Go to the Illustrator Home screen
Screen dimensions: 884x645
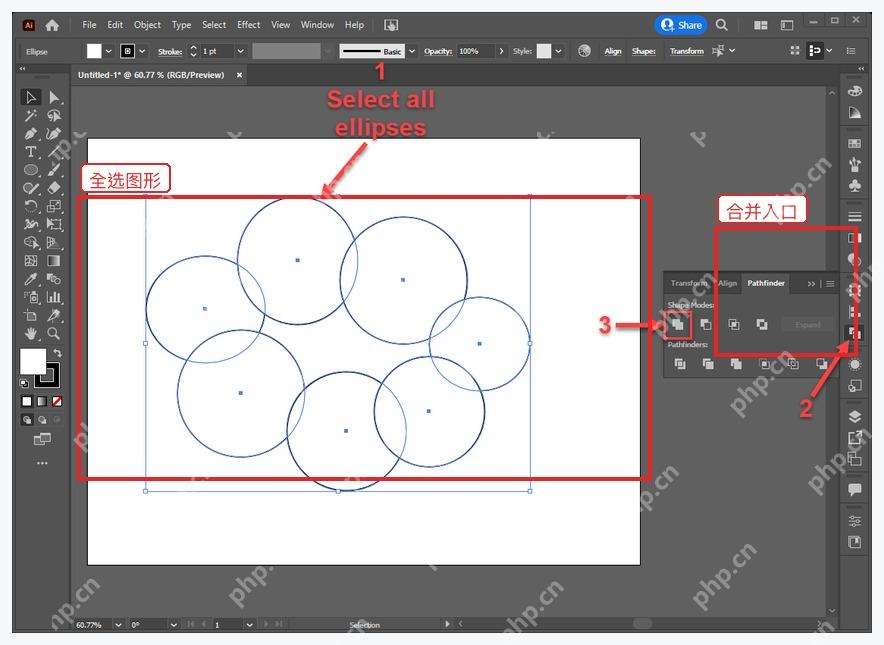tap(52, 25)
